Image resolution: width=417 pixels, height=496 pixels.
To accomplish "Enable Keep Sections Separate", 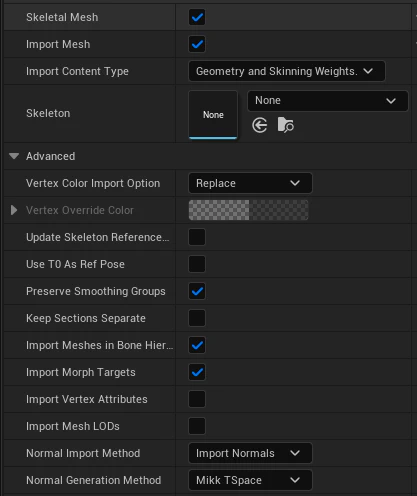I will click(x=197, y=318).
